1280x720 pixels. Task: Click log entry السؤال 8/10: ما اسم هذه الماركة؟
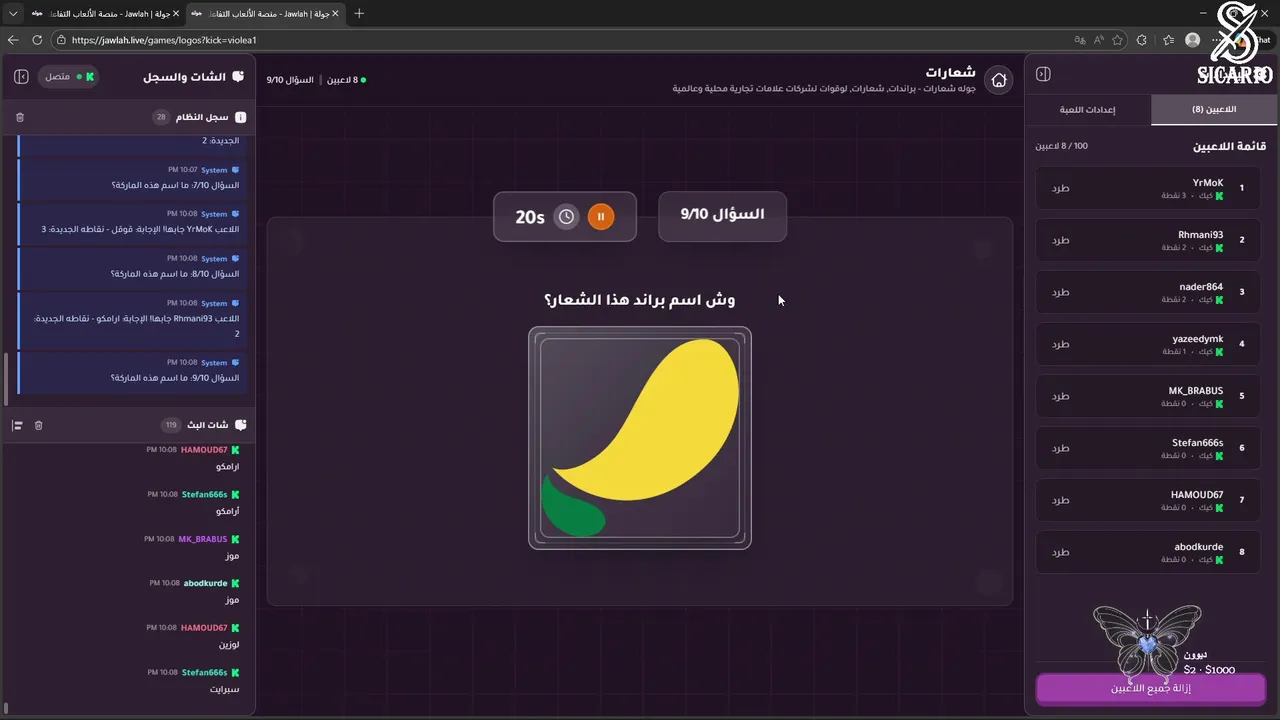click(x=133, y=266)
